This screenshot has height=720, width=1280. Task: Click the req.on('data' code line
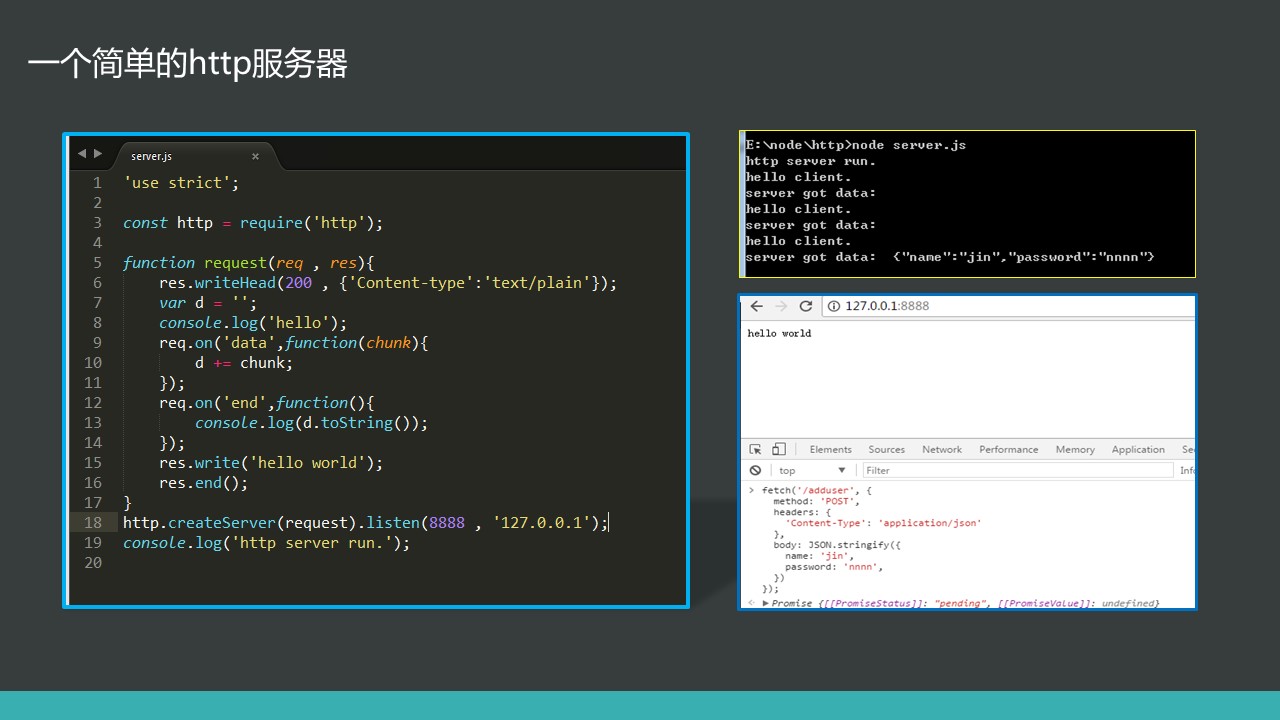[x=293, y=343]
